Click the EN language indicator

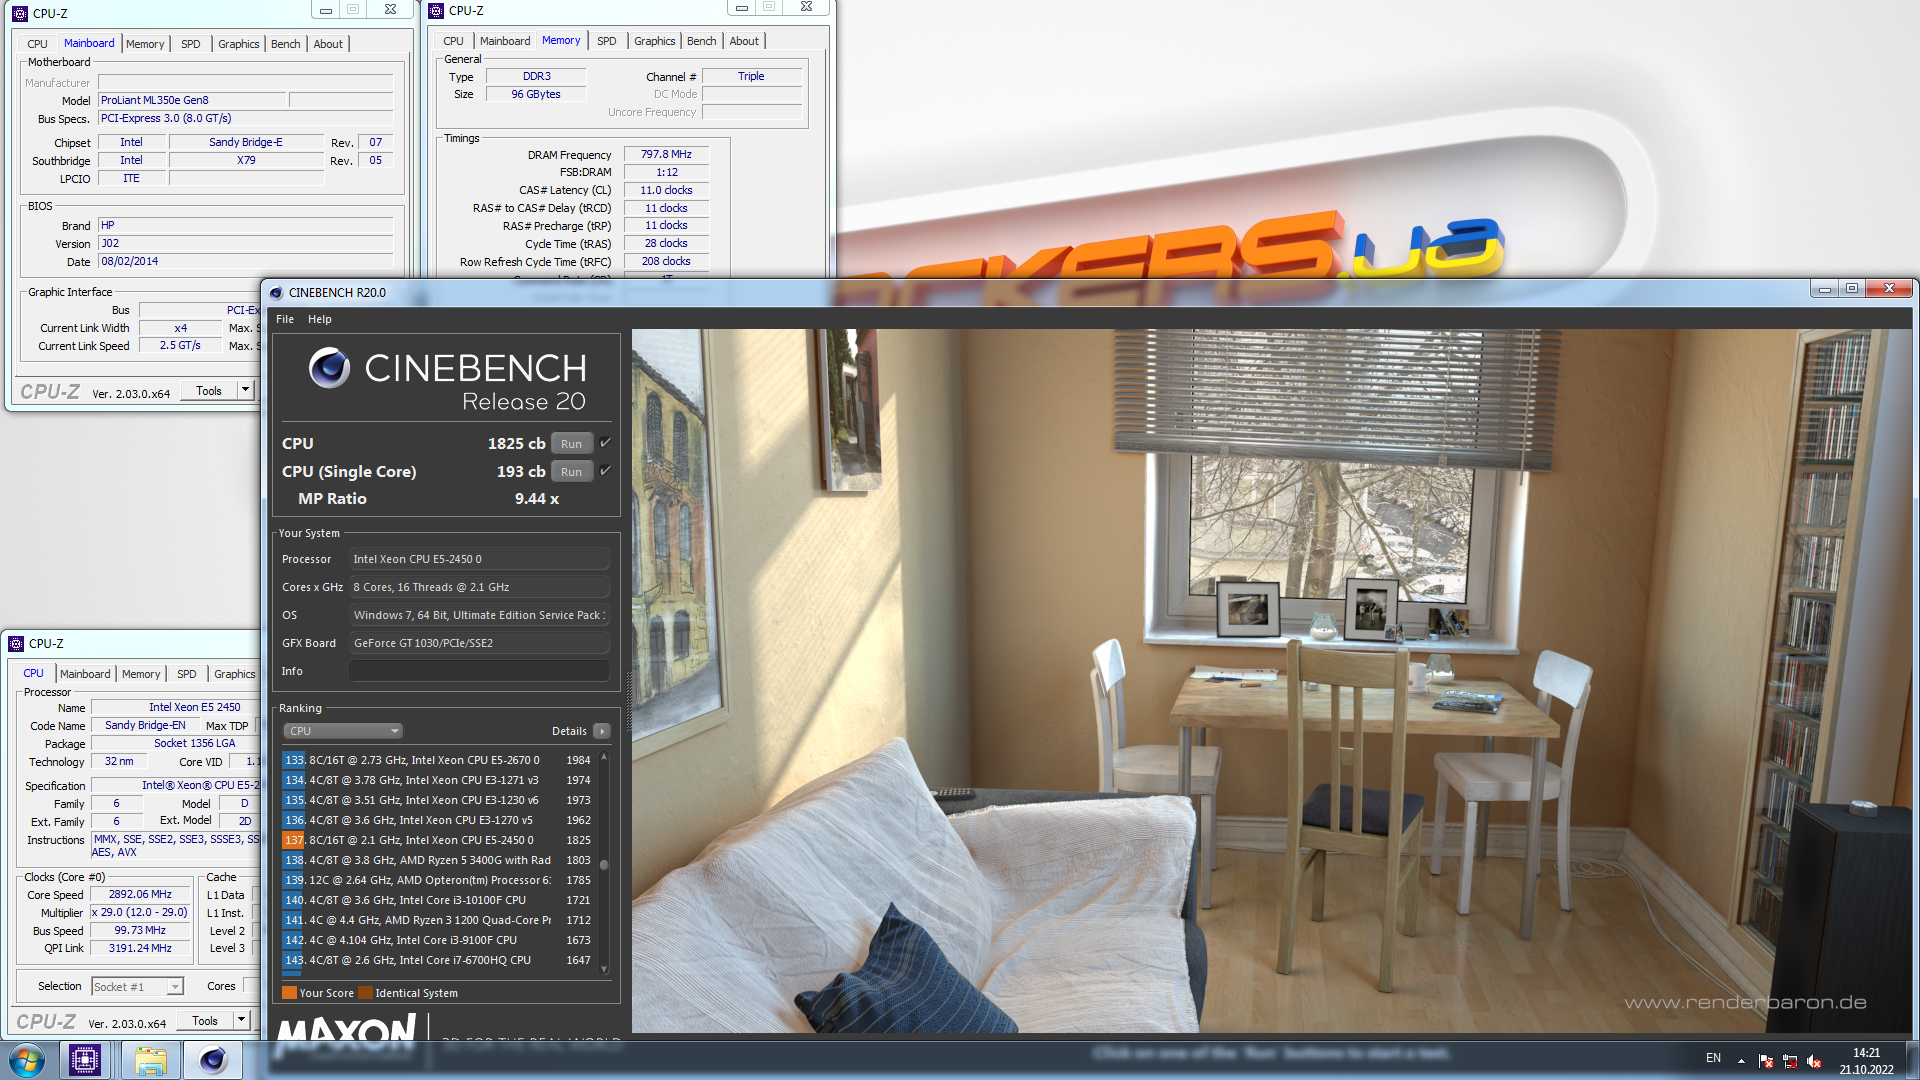point(1713,1058)
